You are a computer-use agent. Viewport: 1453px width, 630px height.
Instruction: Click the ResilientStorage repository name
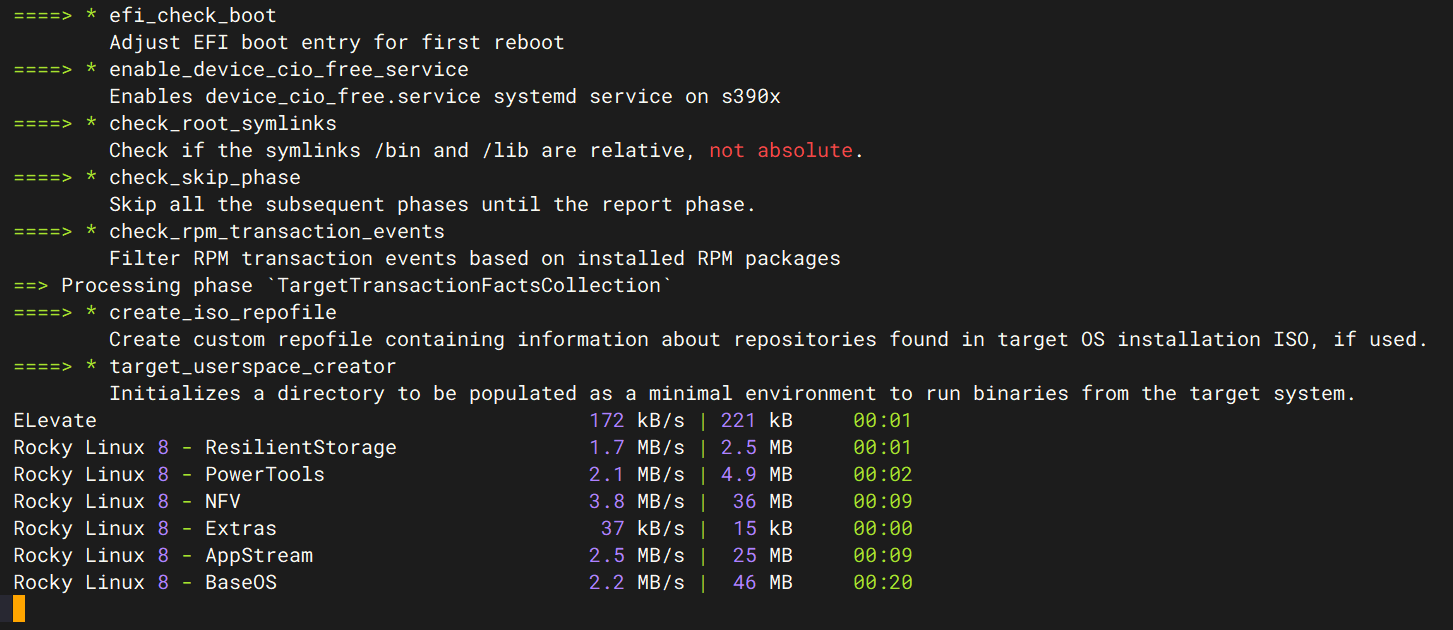(x=300, y=447)
